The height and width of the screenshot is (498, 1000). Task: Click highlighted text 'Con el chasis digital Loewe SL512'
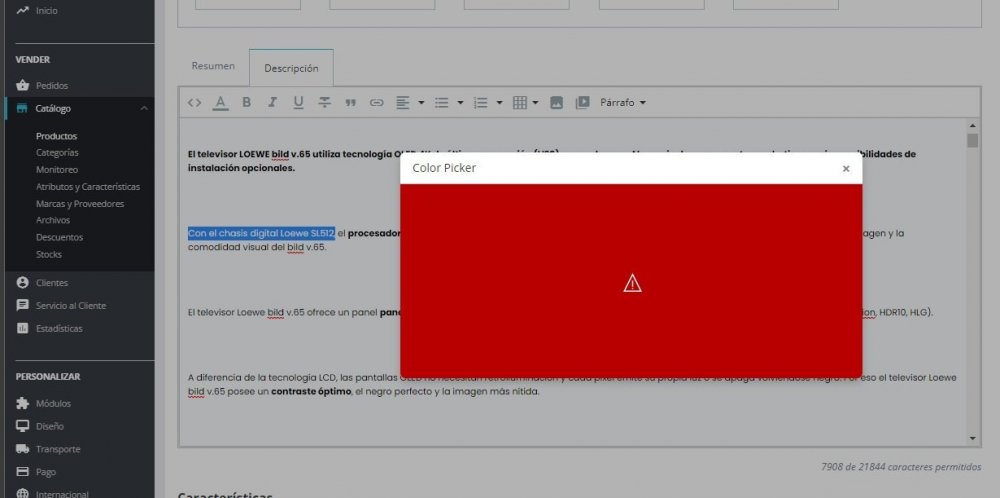261,233
